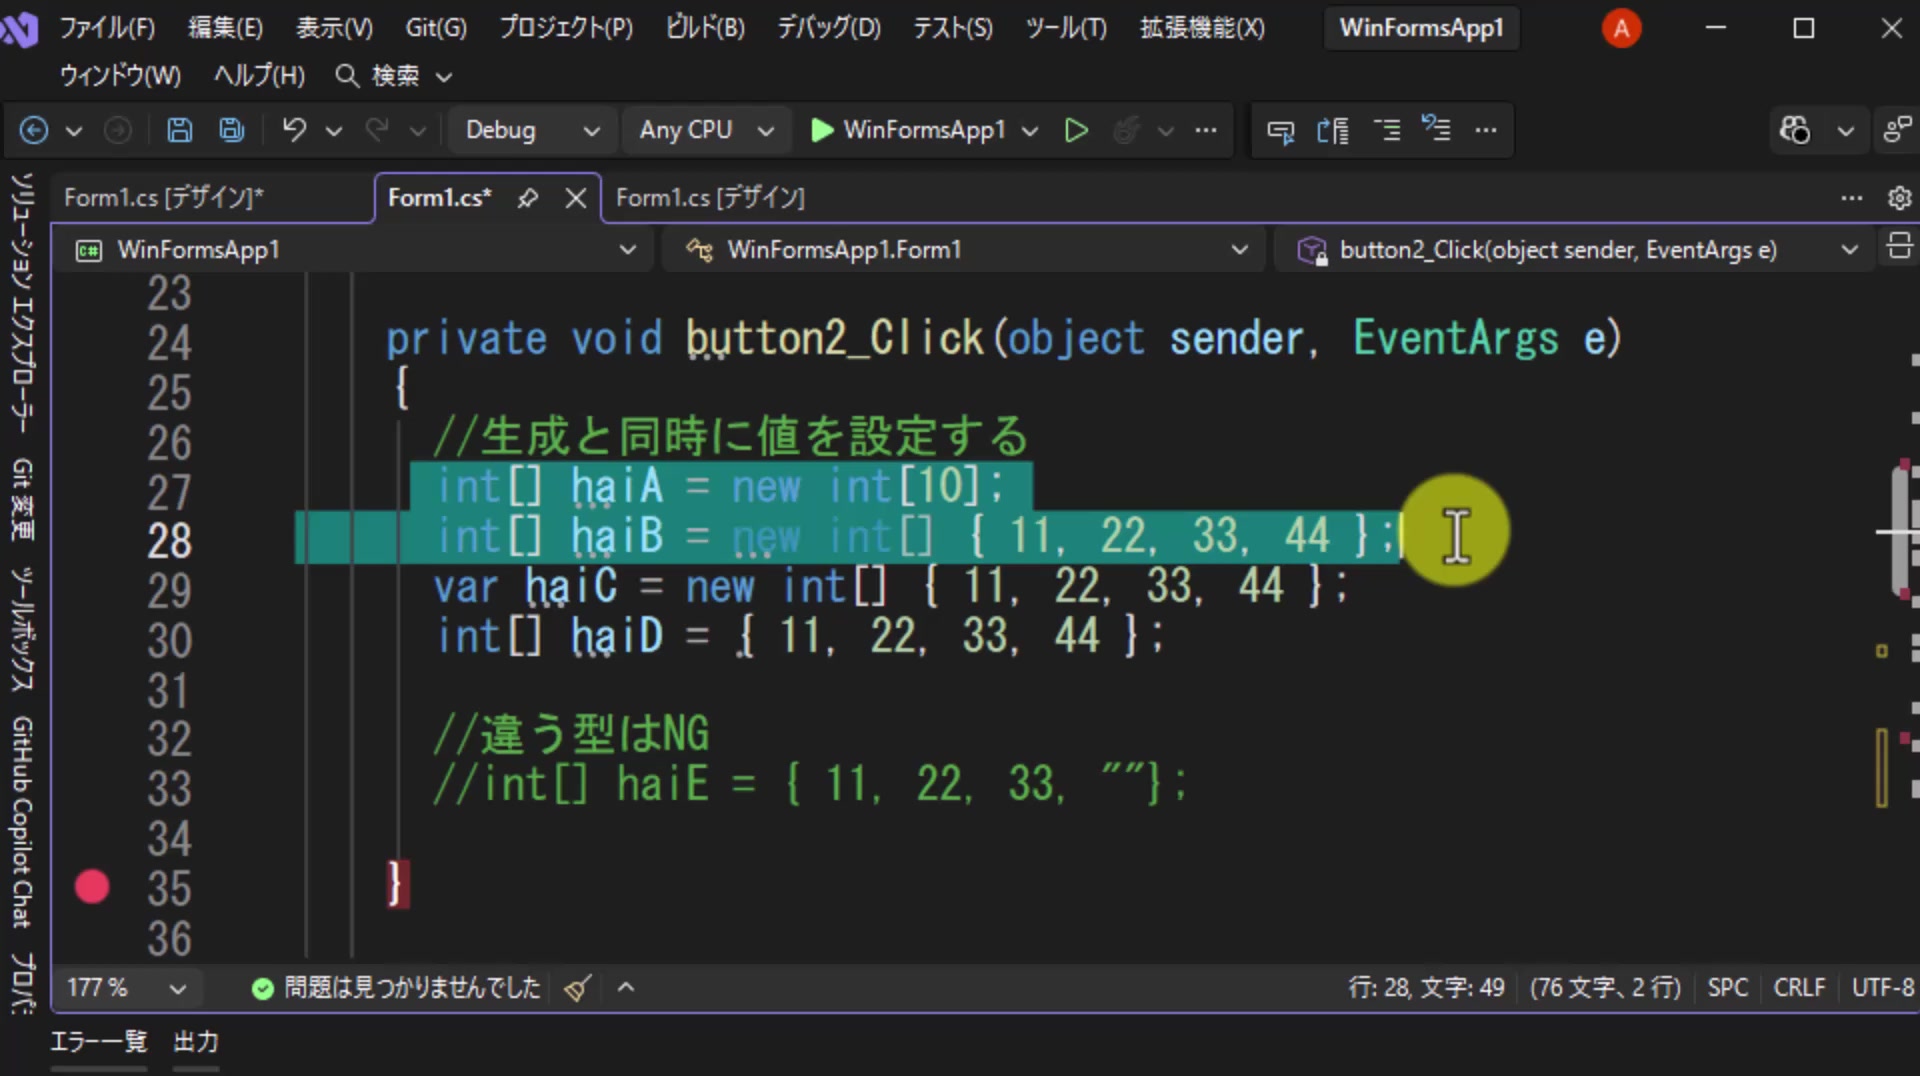This screenshot has width=1920, height=1076.
Task: Click the 検索 search box
Action: pos(394,76)
